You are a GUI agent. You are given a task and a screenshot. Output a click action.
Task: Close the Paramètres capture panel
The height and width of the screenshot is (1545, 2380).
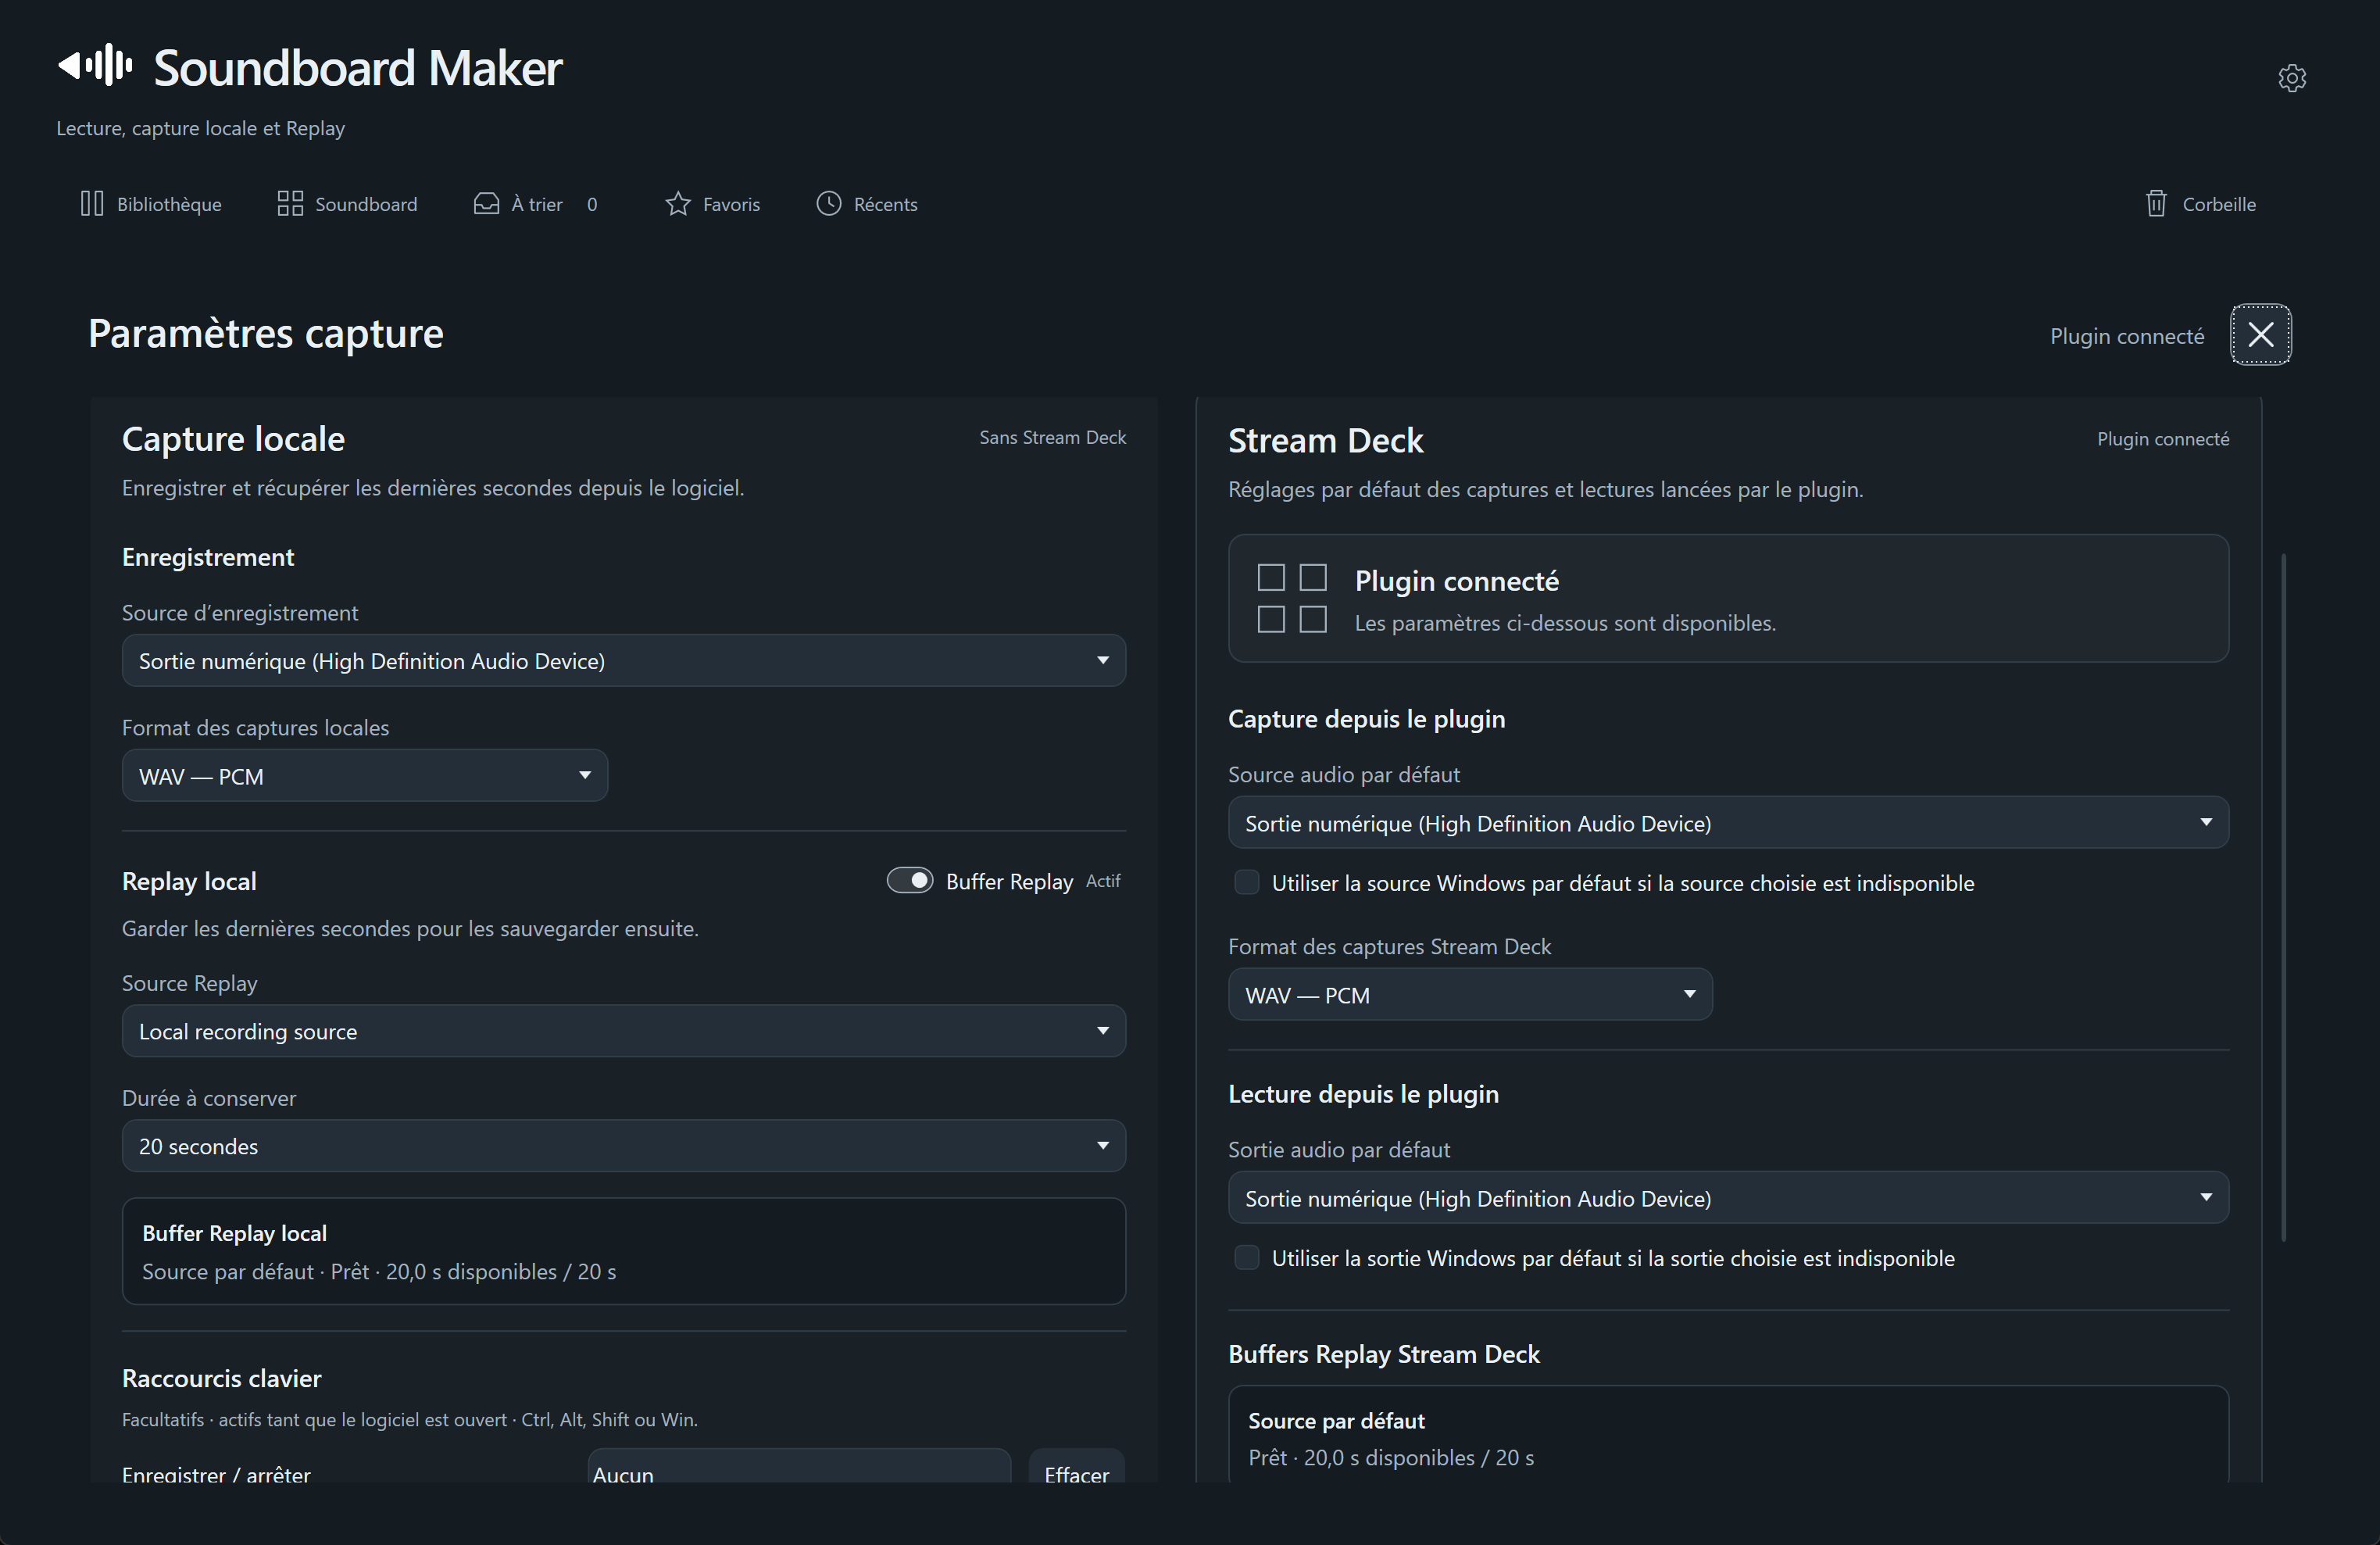[x=2260, y=334]
